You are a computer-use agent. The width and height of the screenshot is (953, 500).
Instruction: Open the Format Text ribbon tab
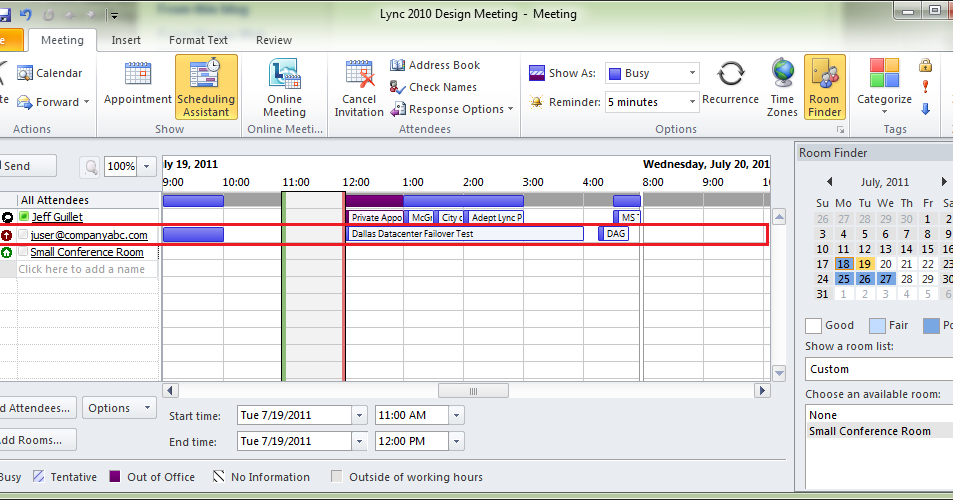pyautogui.click(x=198, y=40)
